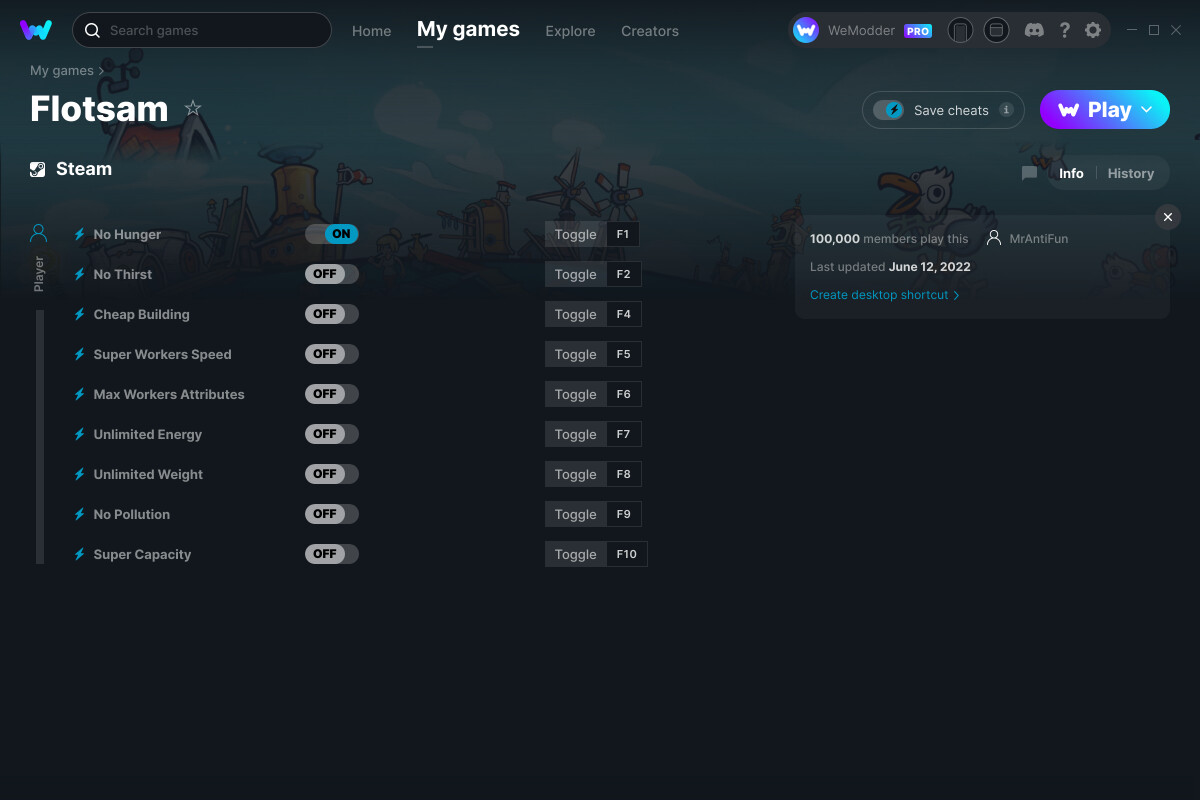The height and width of the screenshot is (800, 1200).
Task: Click the 100,000 members play this text
Action: coord(889,239)
